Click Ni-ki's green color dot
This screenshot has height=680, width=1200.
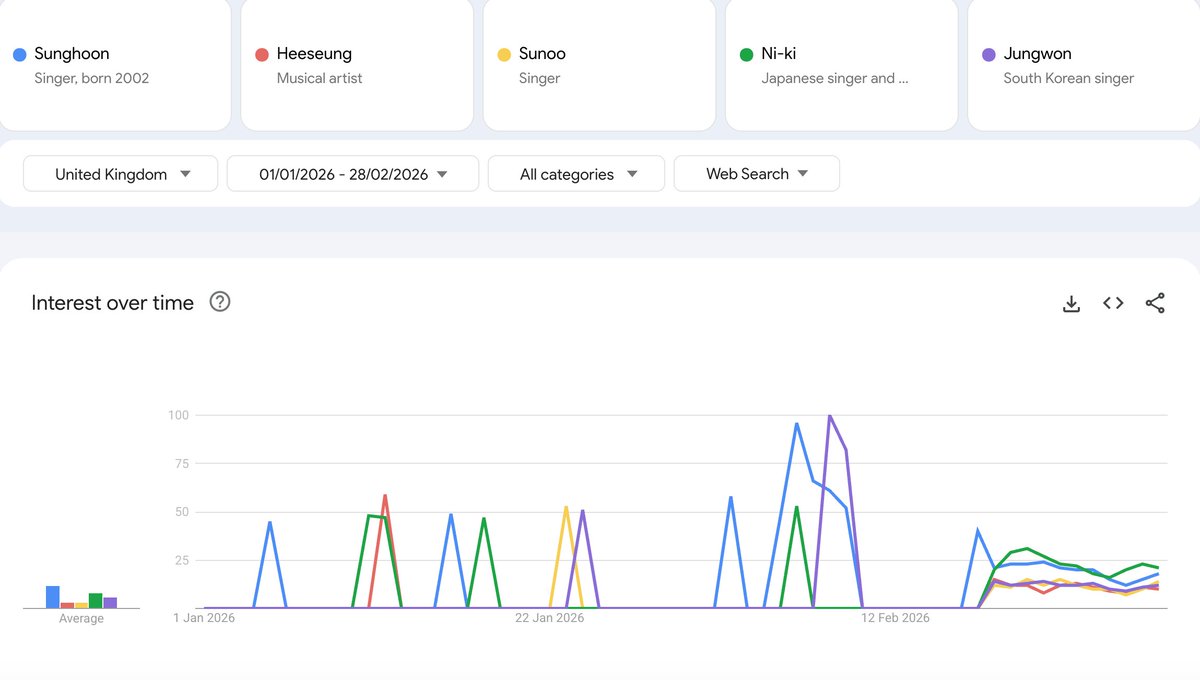coord(746,54)
